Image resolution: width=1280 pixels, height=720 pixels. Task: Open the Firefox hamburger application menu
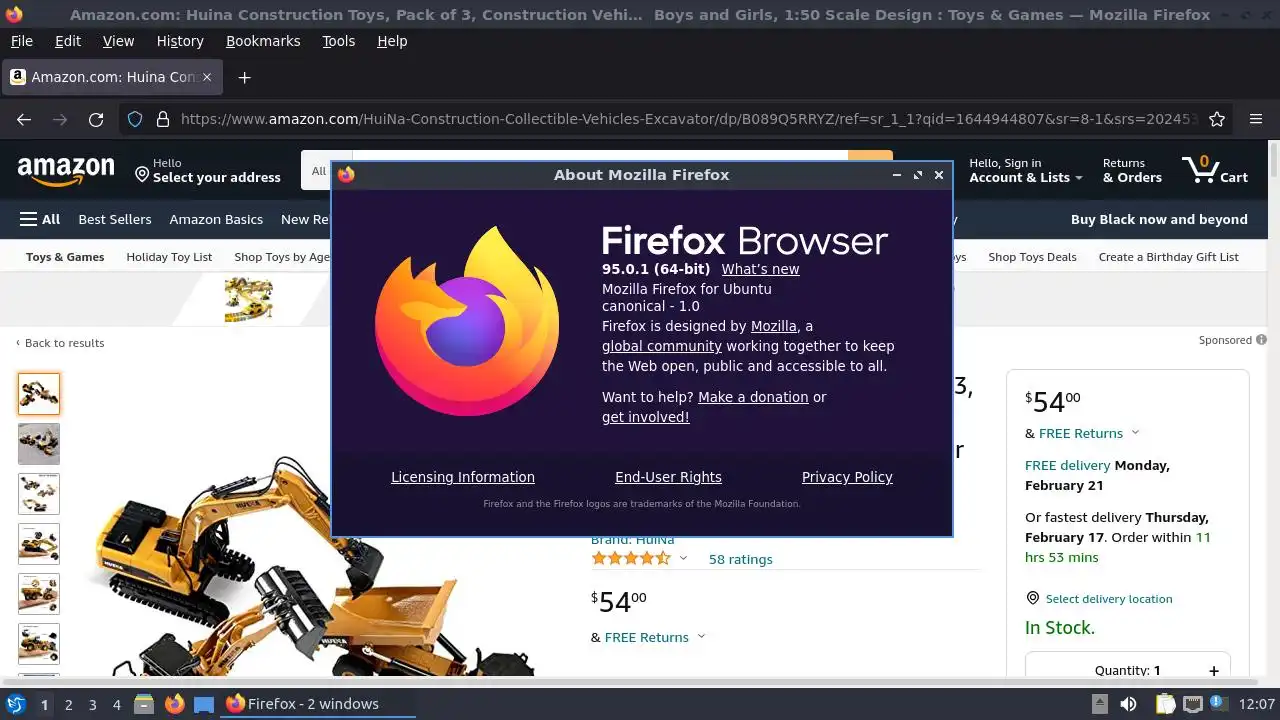click(x=1256, y=119)
